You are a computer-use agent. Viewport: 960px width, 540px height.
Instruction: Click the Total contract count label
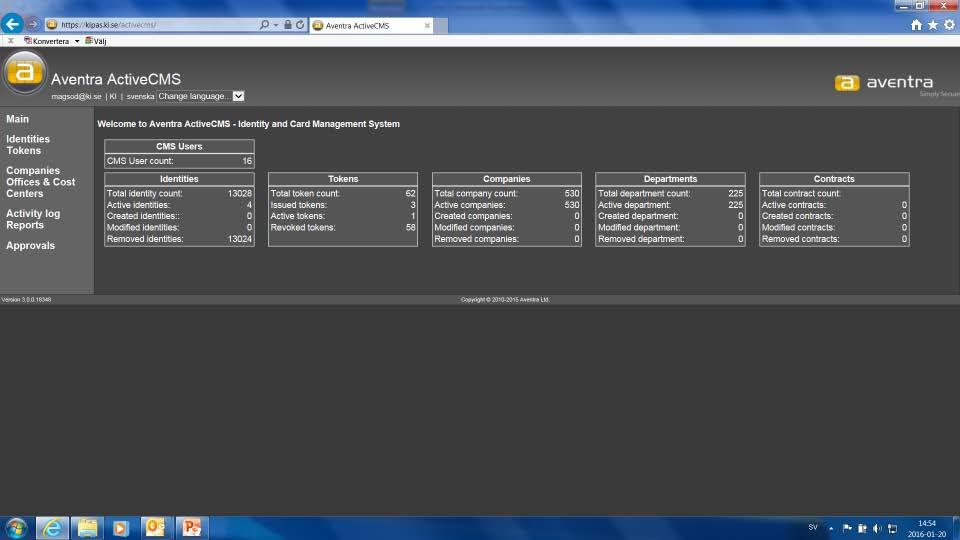(801, 193)
